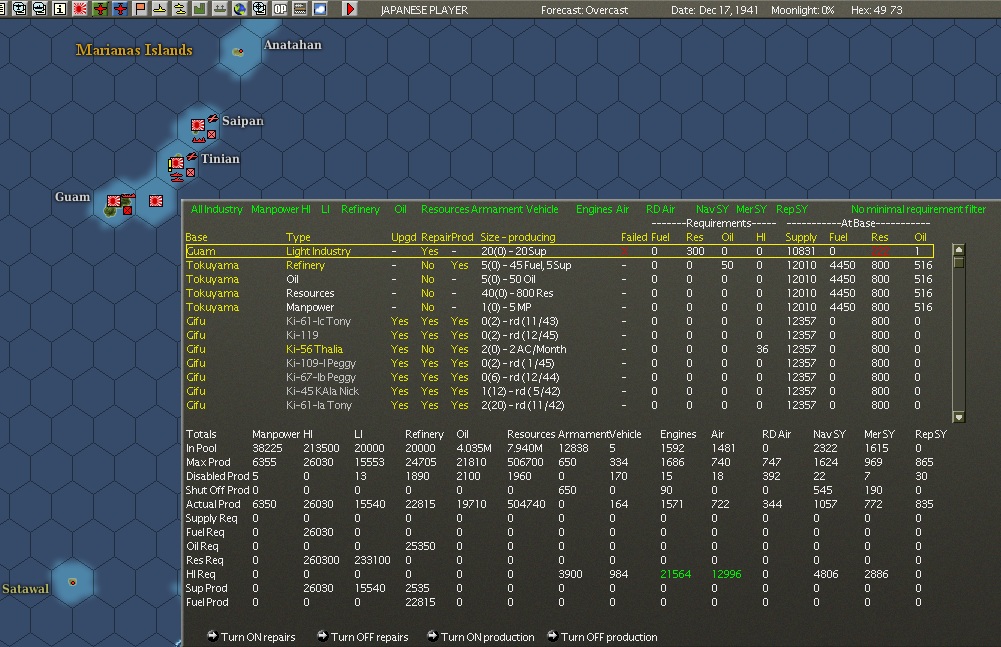The height and width of the screenshot is (647, 1001).
Task: Toggle Prod 'Yes' for Ki-119
Action: 459,335
